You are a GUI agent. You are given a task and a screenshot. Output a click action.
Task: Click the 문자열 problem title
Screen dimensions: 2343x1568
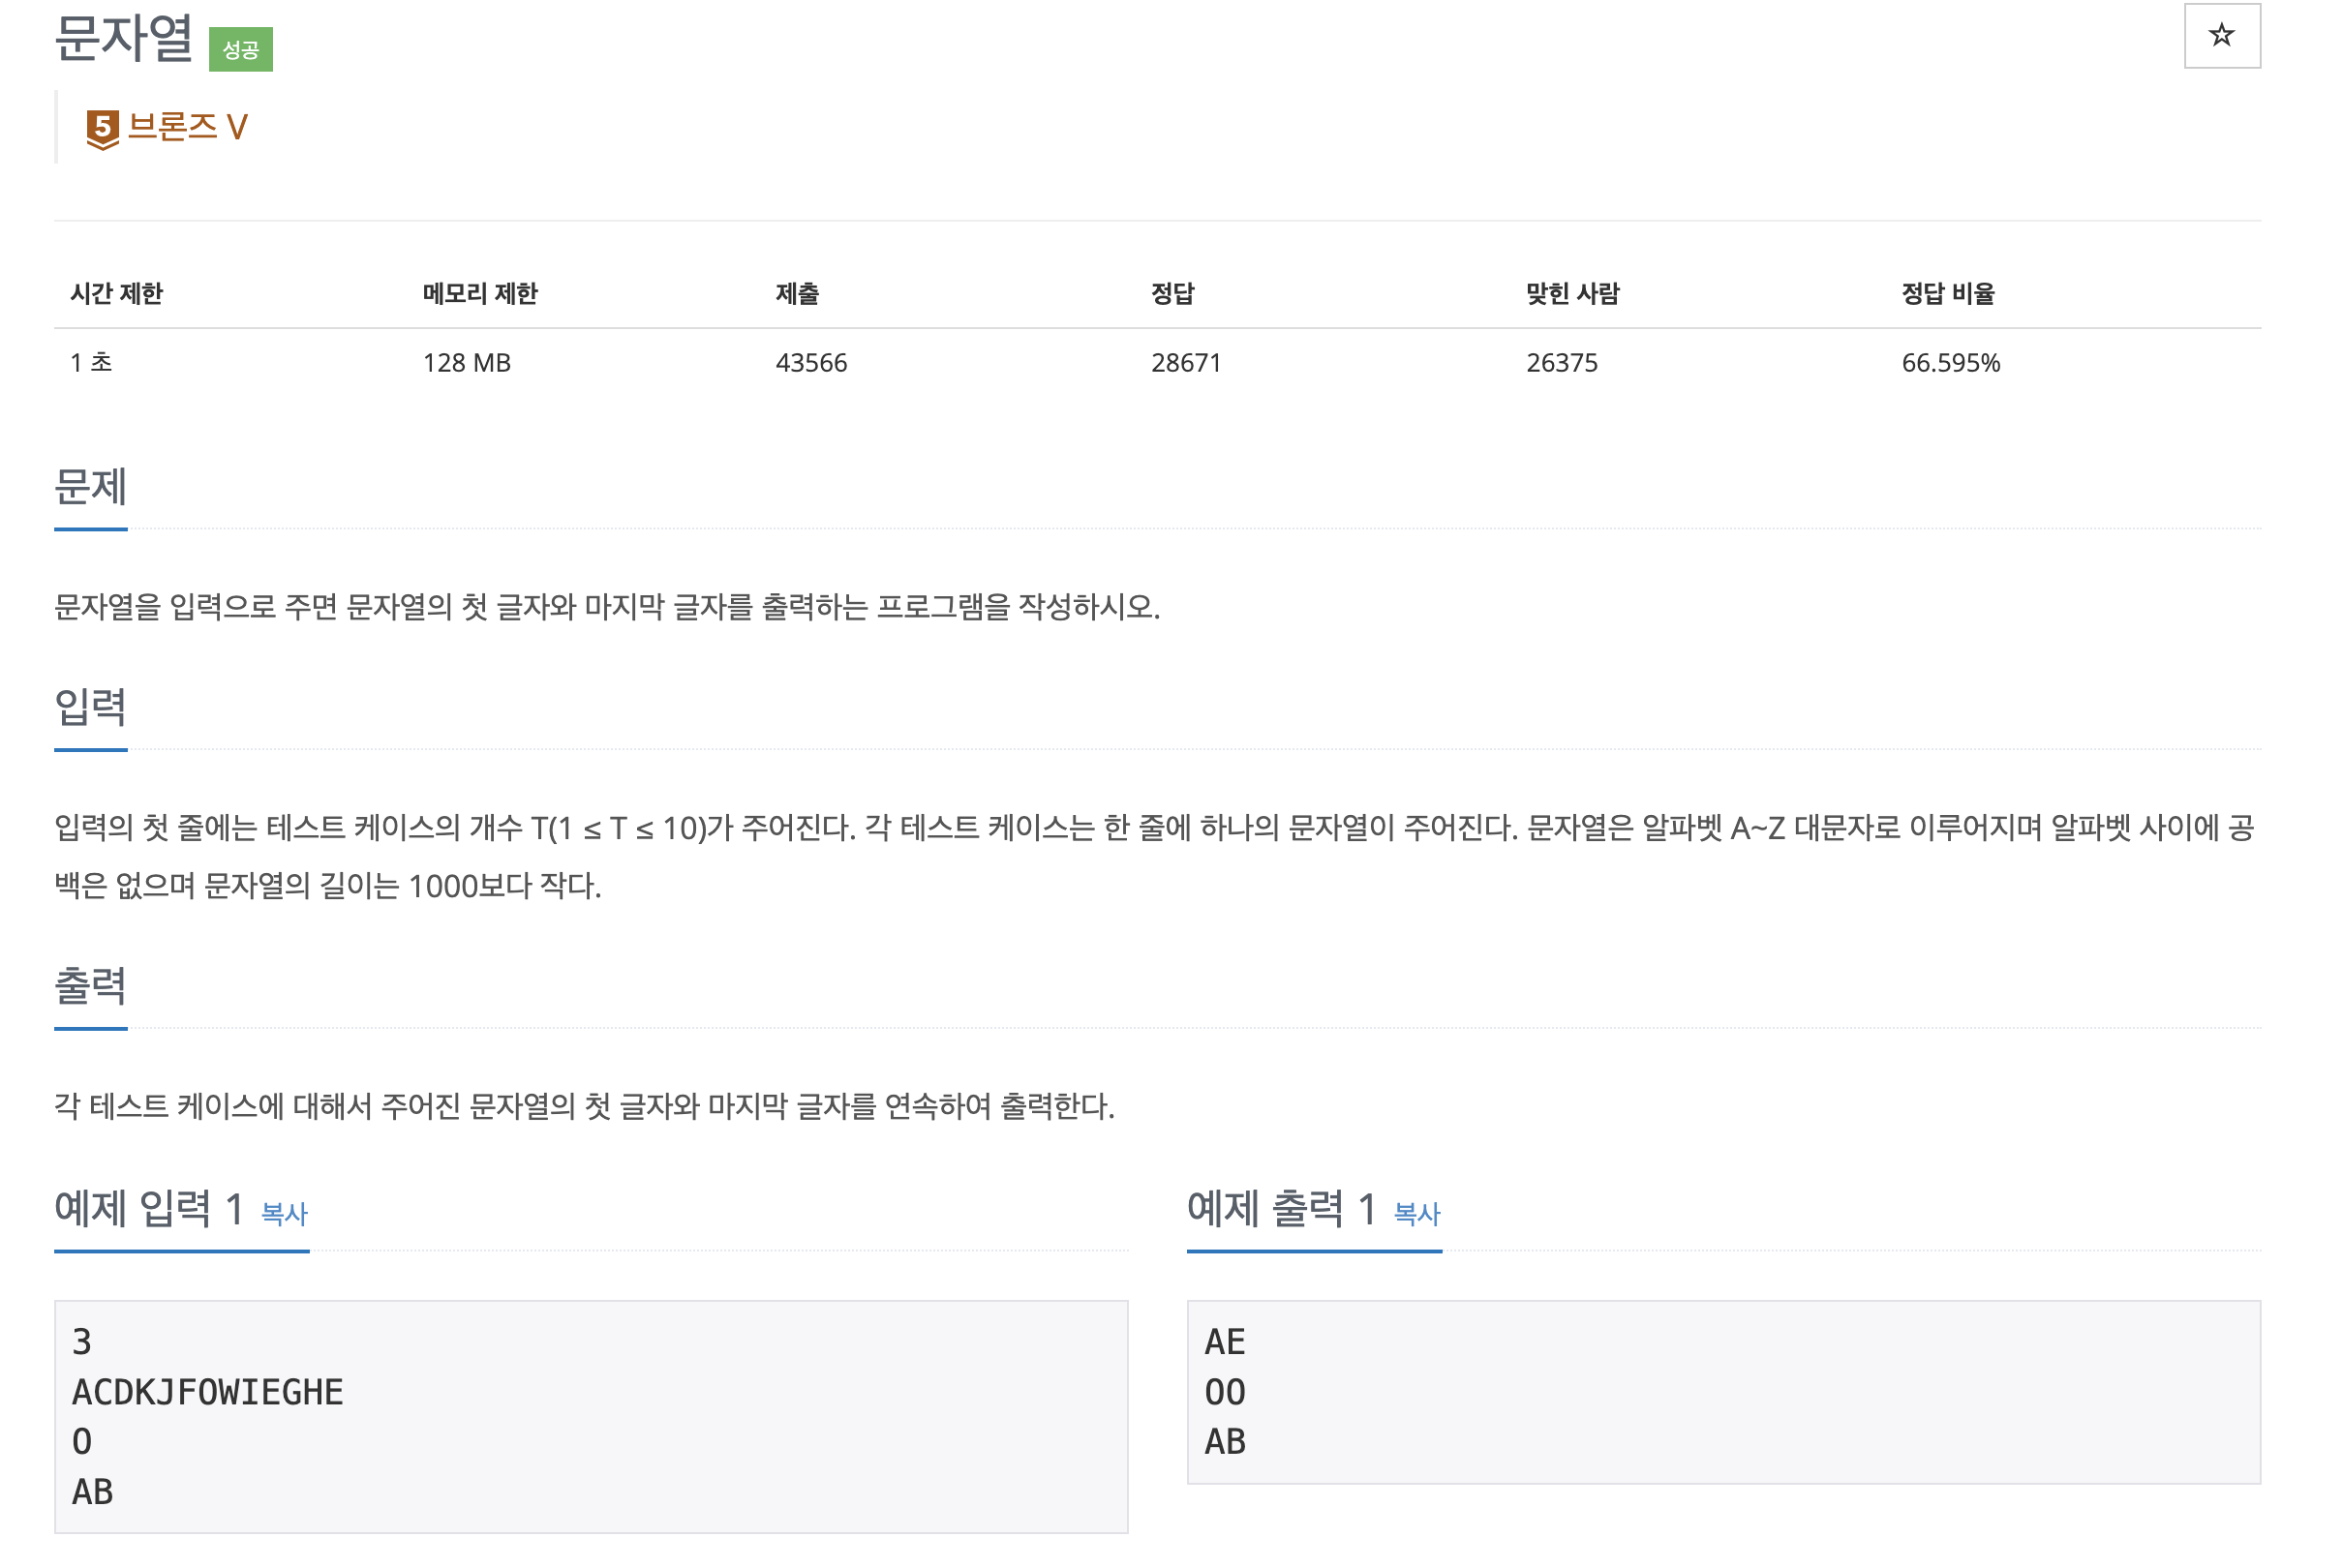[x=123, y=38]
